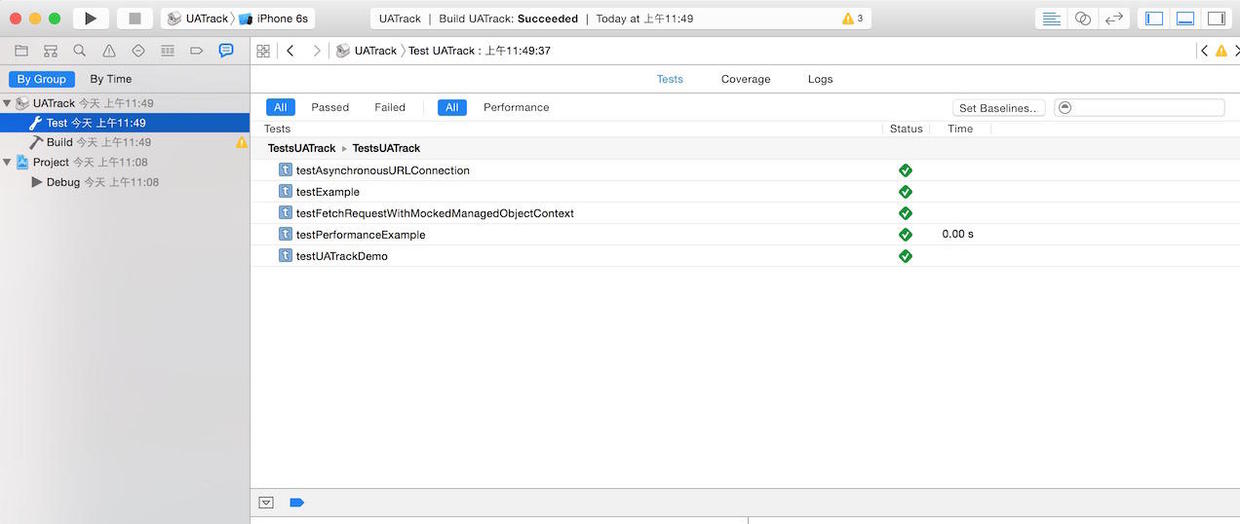Screen dimensions: 1240x524
Task: Open the Find navigator magnifier icon
Action: (x=80, y=50)
